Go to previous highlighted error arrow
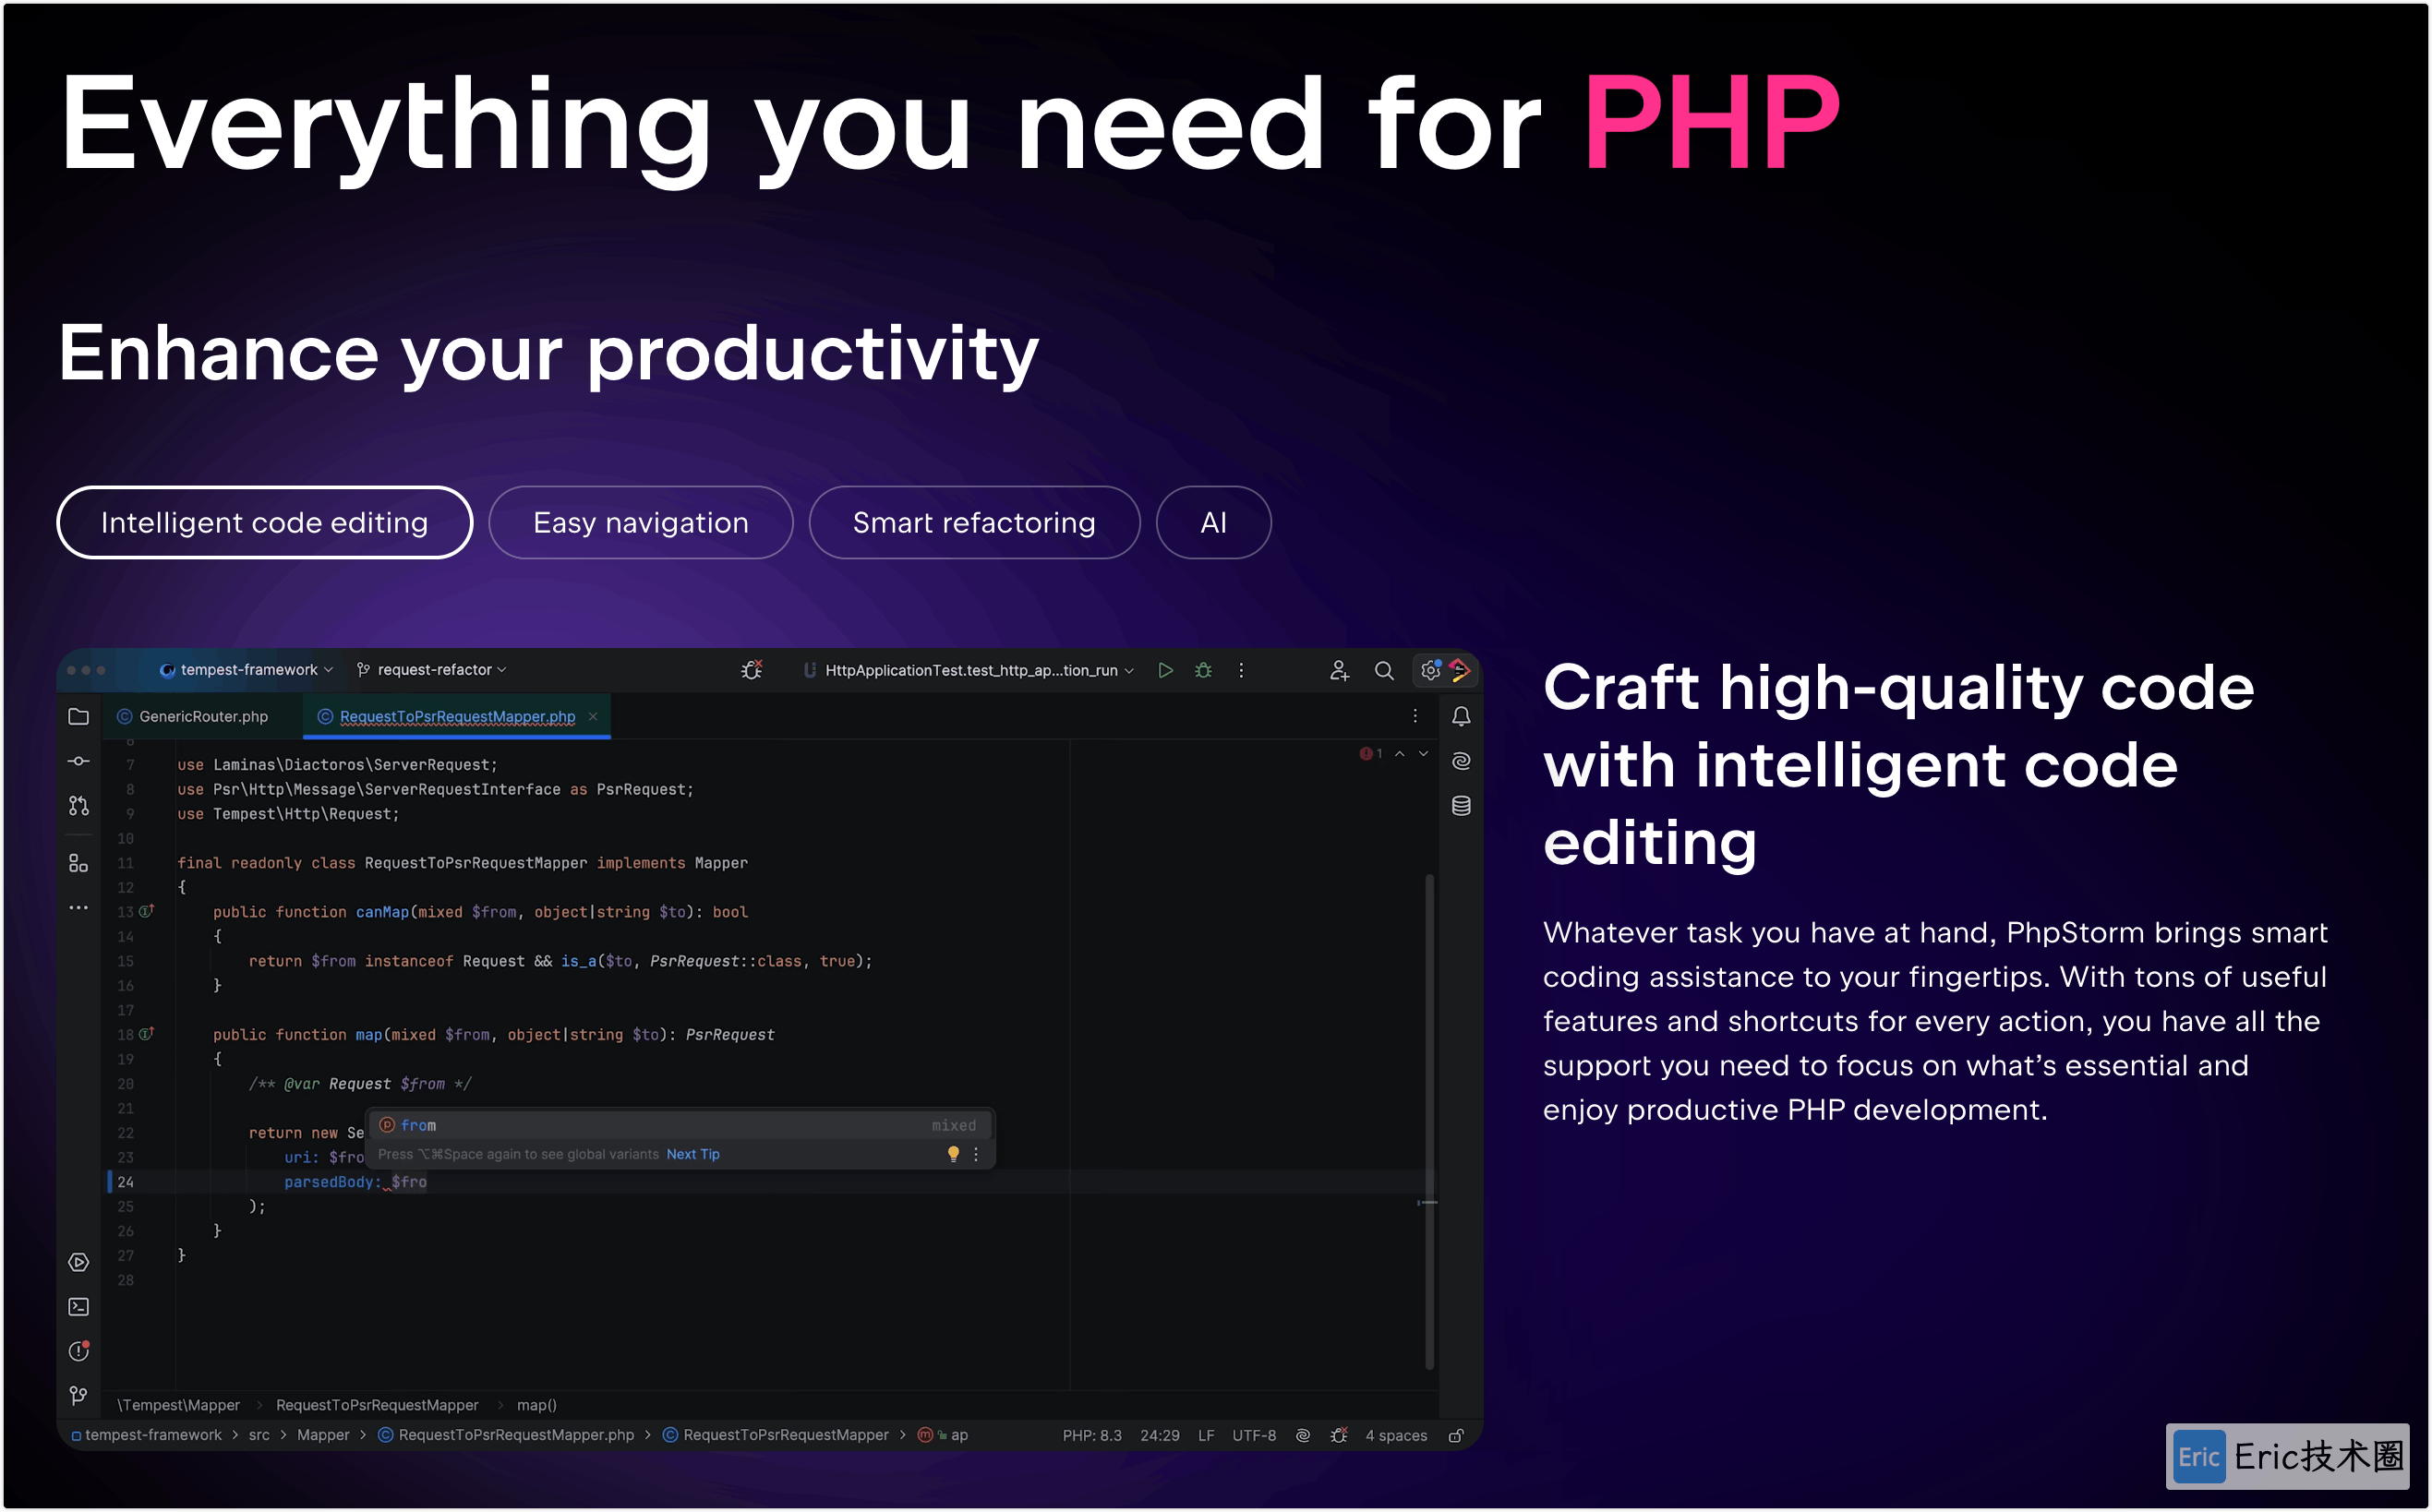Viewport: 2432px width, 1512px height. (x=1399, y=753)
